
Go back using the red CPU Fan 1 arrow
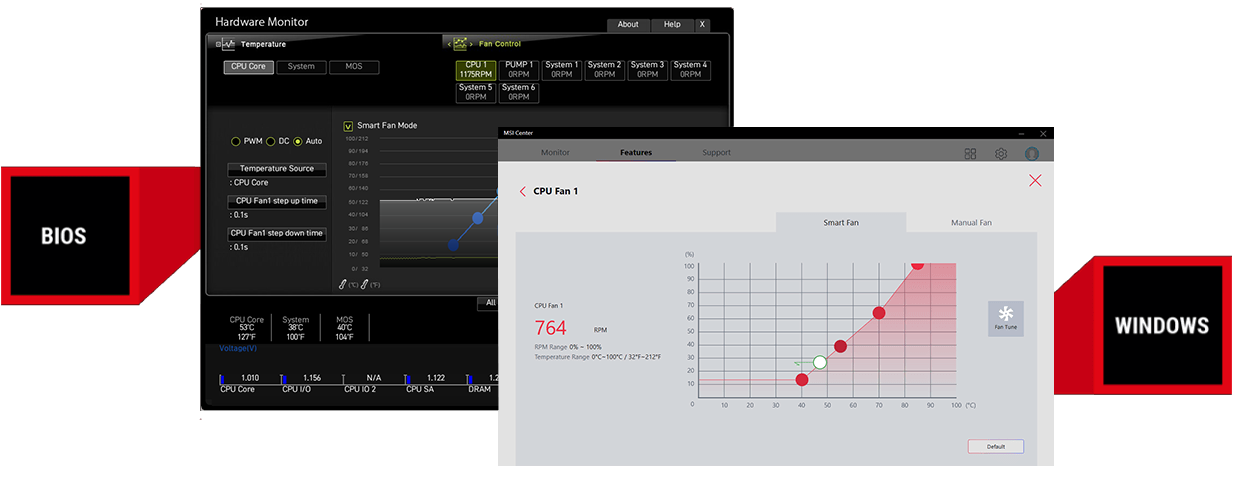tap(522, 191)
